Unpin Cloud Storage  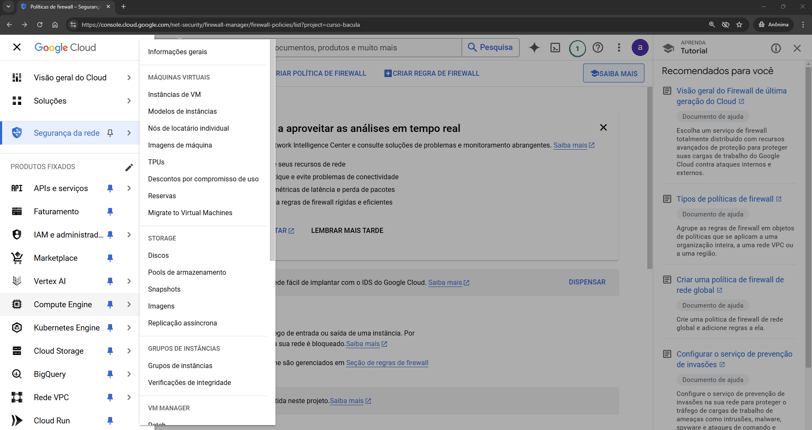click(x=110, y=351)
